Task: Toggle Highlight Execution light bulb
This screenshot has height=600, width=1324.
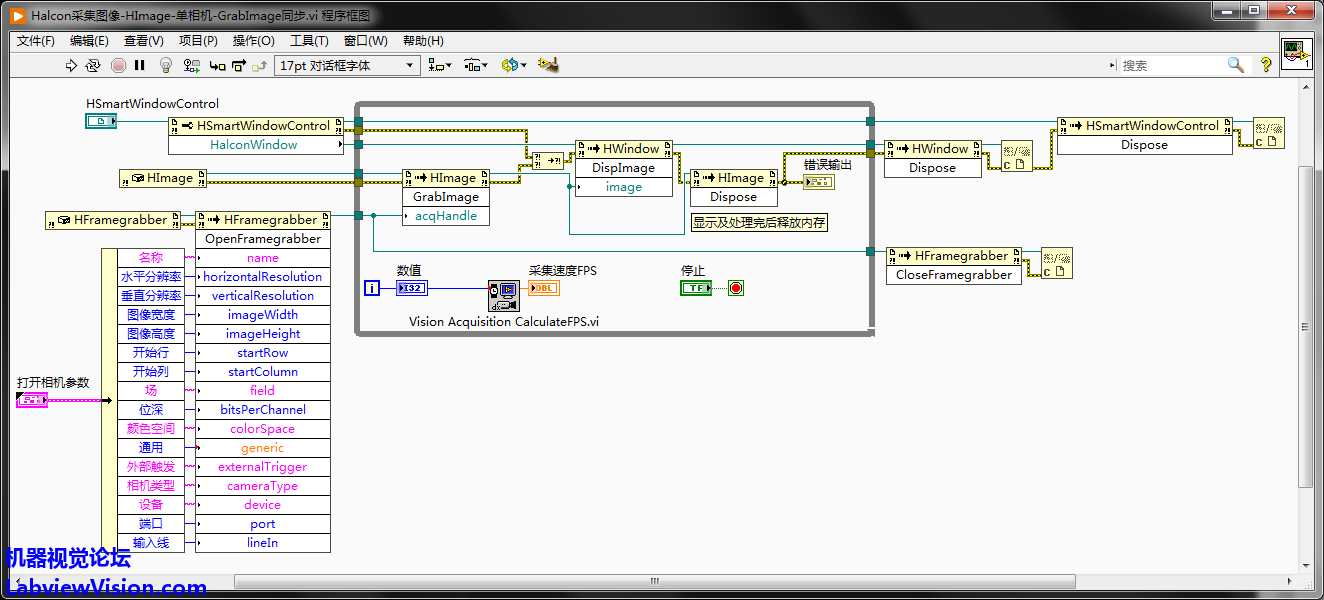Action: tap(166, 65)
